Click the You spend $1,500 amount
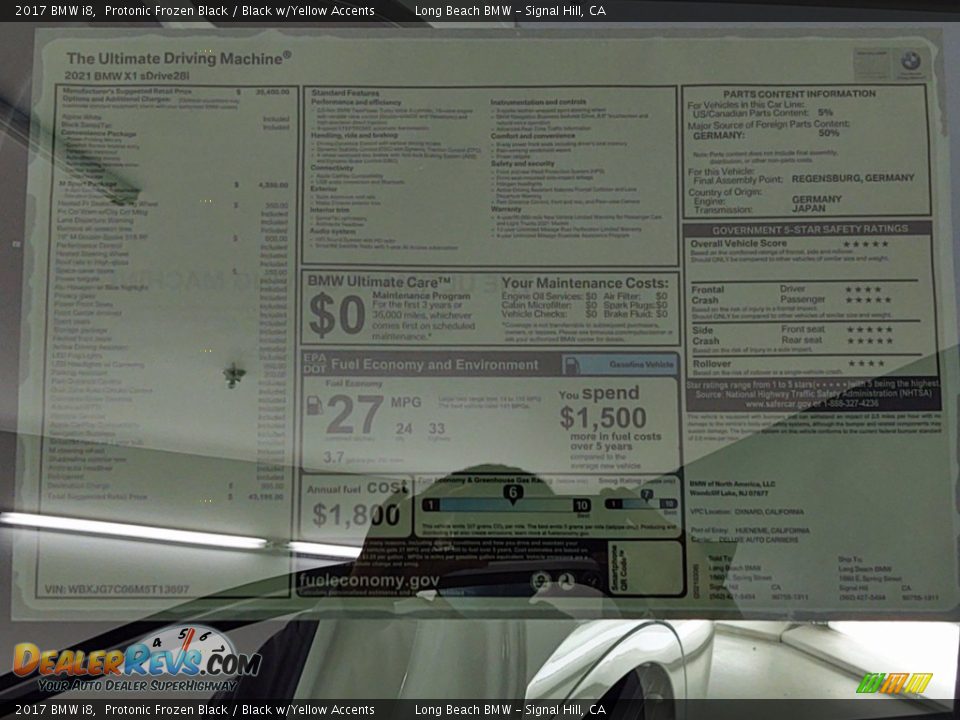This screenshot has height=720, width=960. pyautogui.click(x=602, y=418)
